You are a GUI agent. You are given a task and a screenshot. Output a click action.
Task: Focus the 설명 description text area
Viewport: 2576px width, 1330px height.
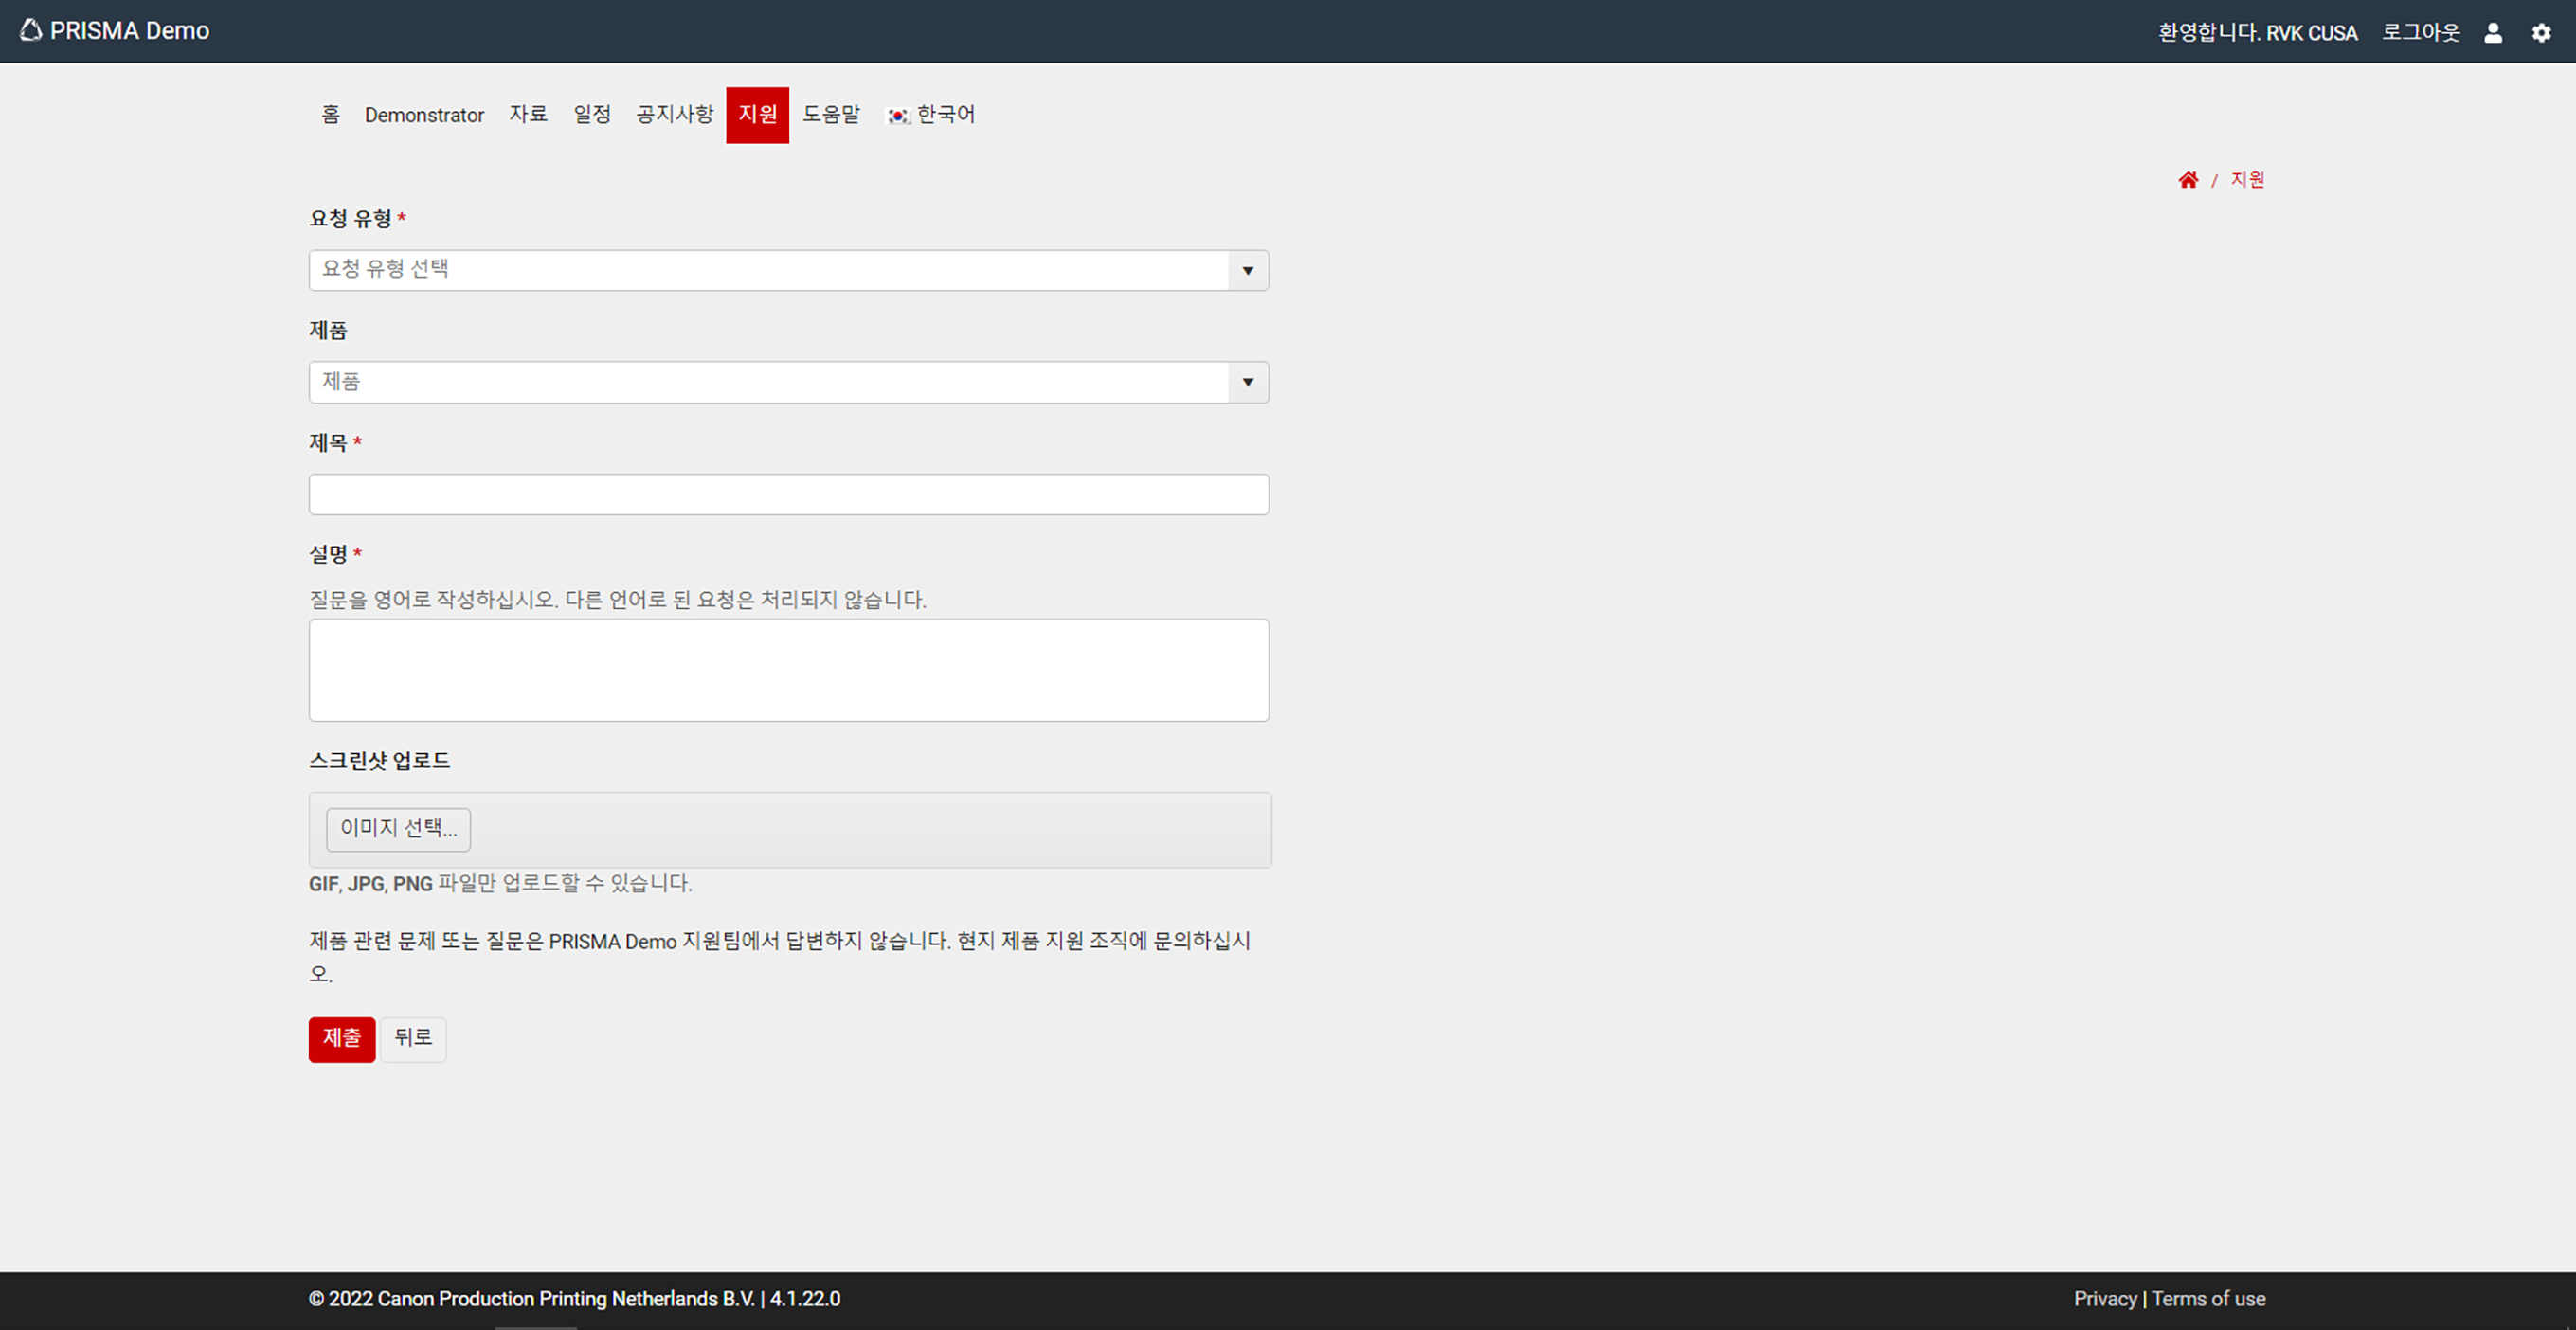tap(788, 670)
